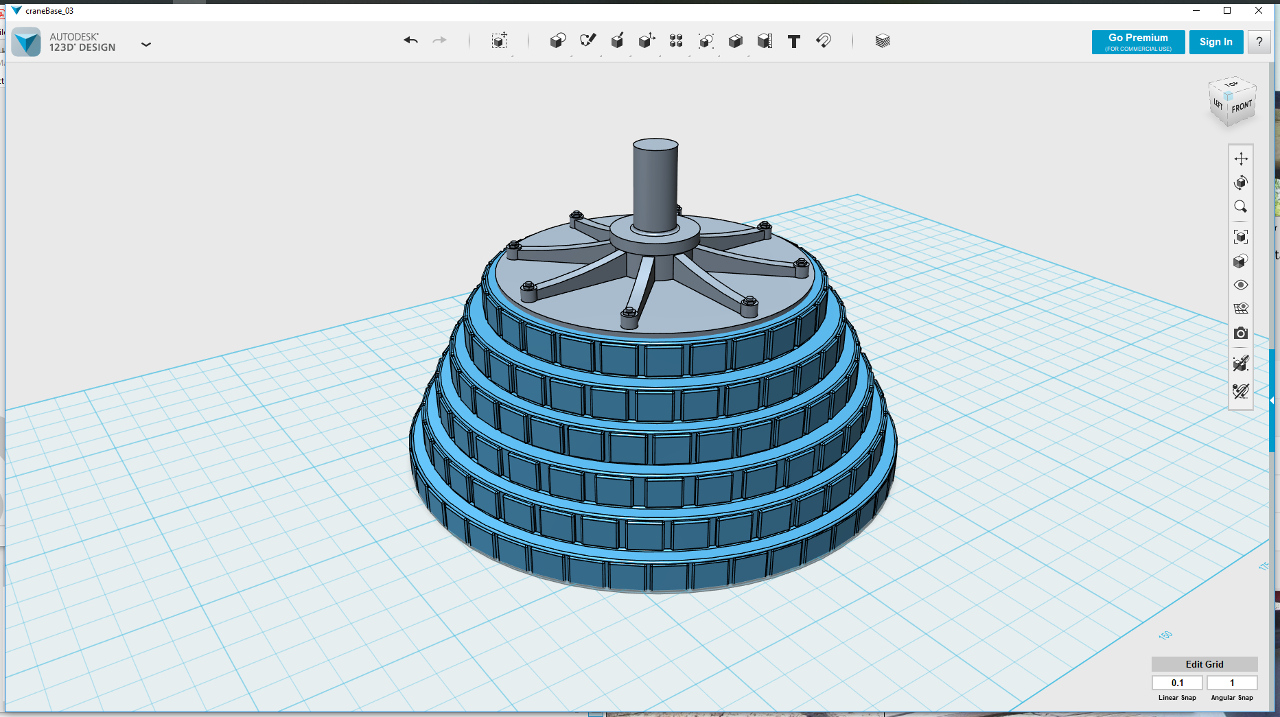Click the greyed Redo arrow

tap(439, 41)
